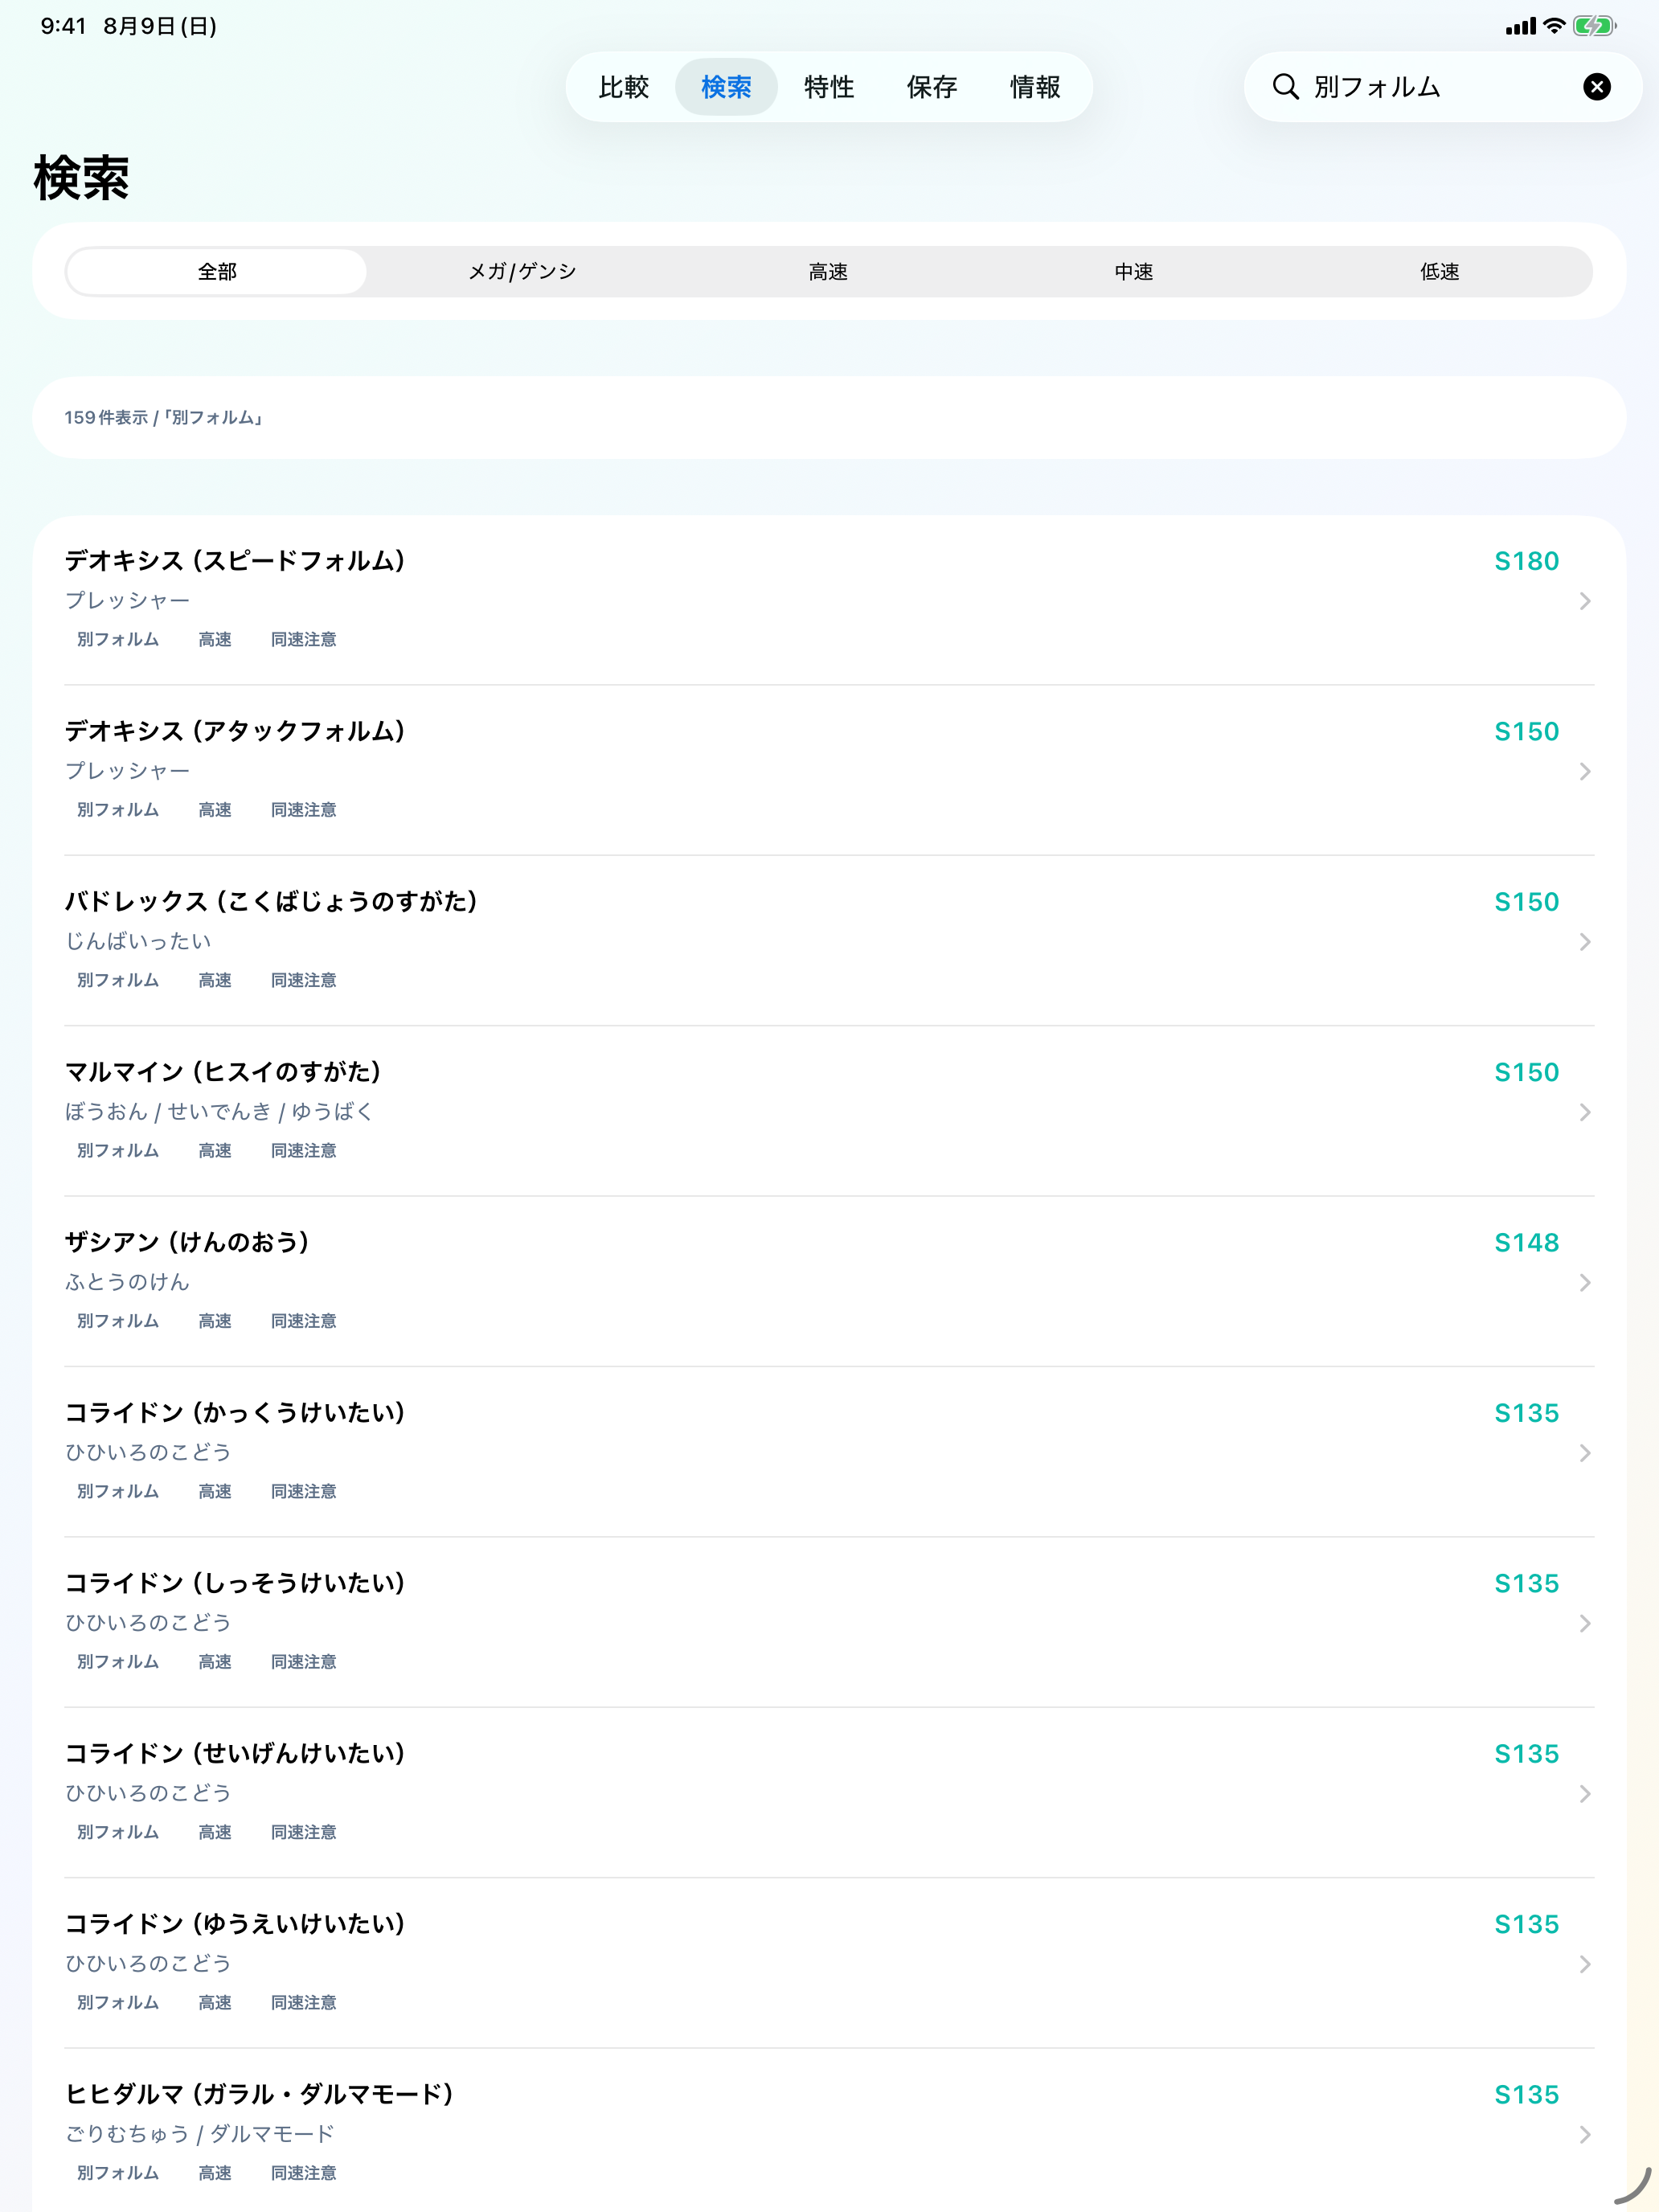Select the メガ/ゲンシ filter segment
The width and height of the screenshot is (1659, 2212).
click(x=522, y=272)
